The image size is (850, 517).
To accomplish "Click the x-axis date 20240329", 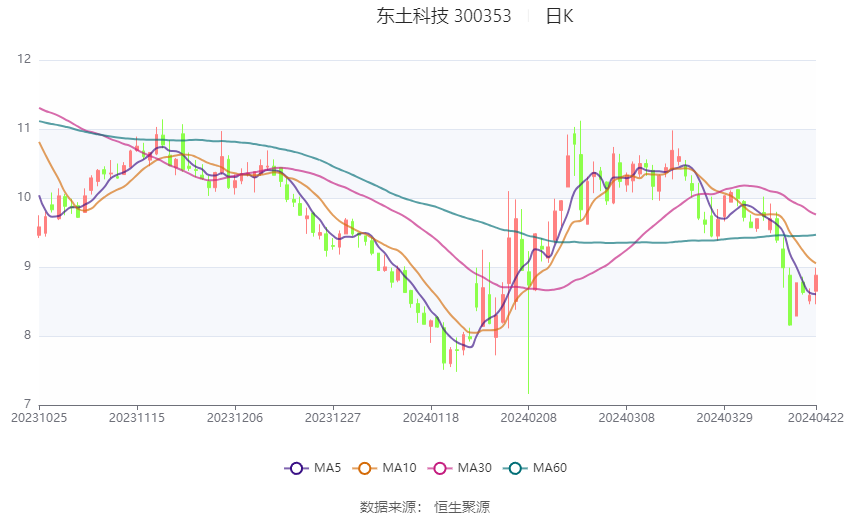I will click(724, 418).
